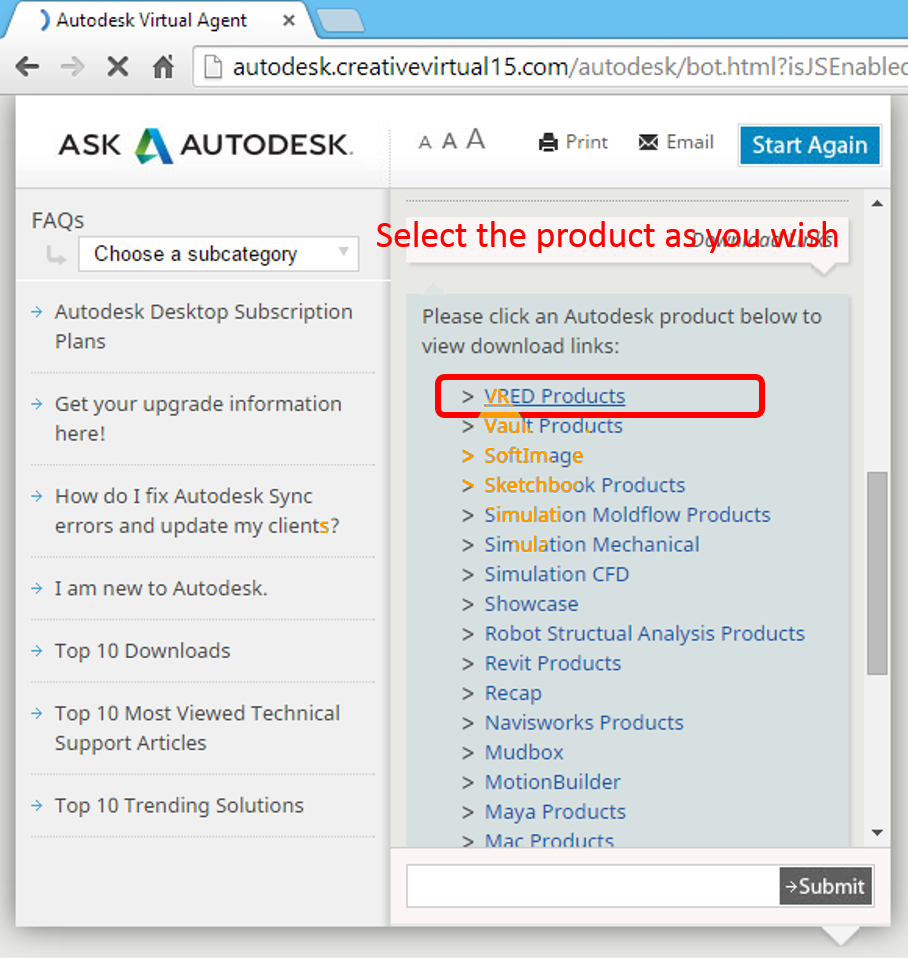Open Top 10 Trending Solutions FAQ
The height and width of the screenshot is (958, 908).
[x=179, y=806]
